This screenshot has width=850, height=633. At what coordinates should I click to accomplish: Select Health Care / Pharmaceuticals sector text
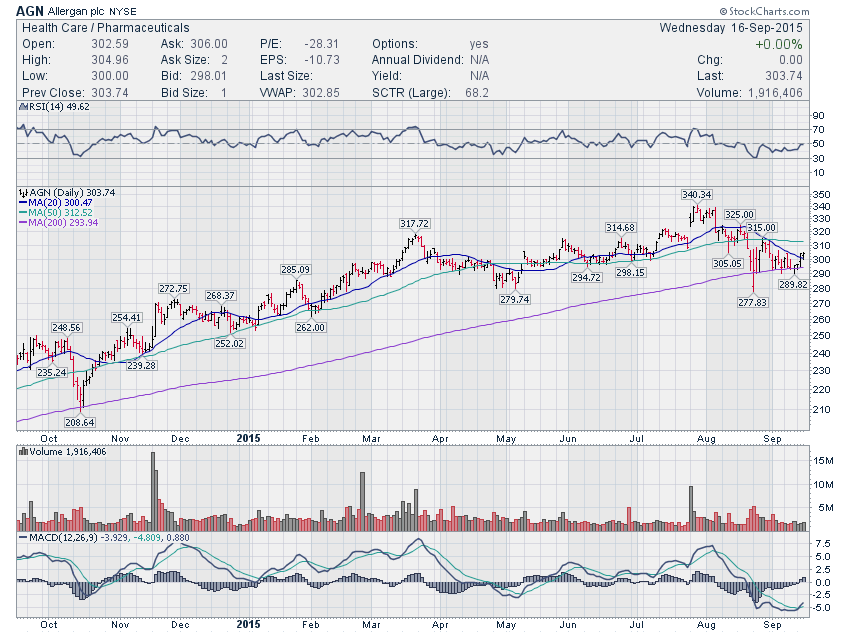(x=106, y=28)
